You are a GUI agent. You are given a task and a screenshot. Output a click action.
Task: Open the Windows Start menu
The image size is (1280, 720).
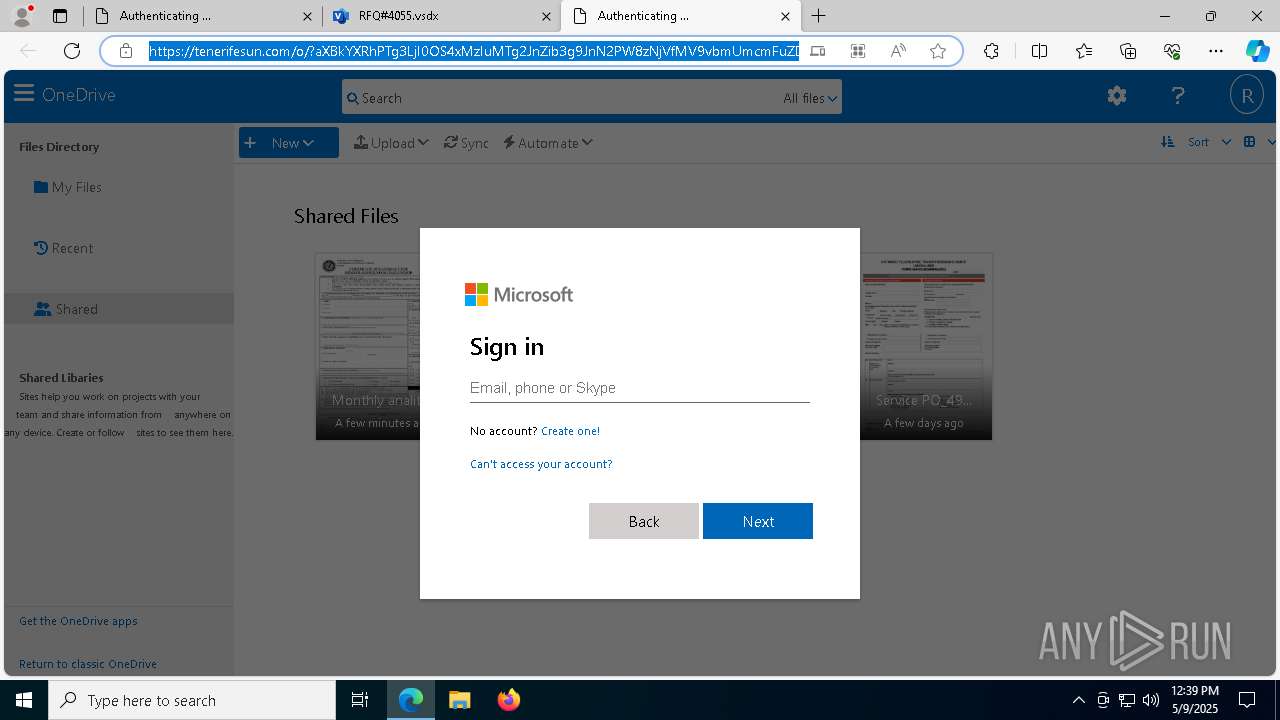[x=24, y=700]
